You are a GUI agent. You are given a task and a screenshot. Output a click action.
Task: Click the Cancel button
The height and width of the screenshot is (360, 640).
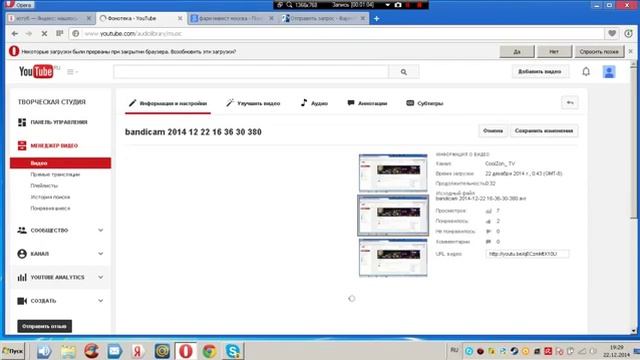coord(493,131)
